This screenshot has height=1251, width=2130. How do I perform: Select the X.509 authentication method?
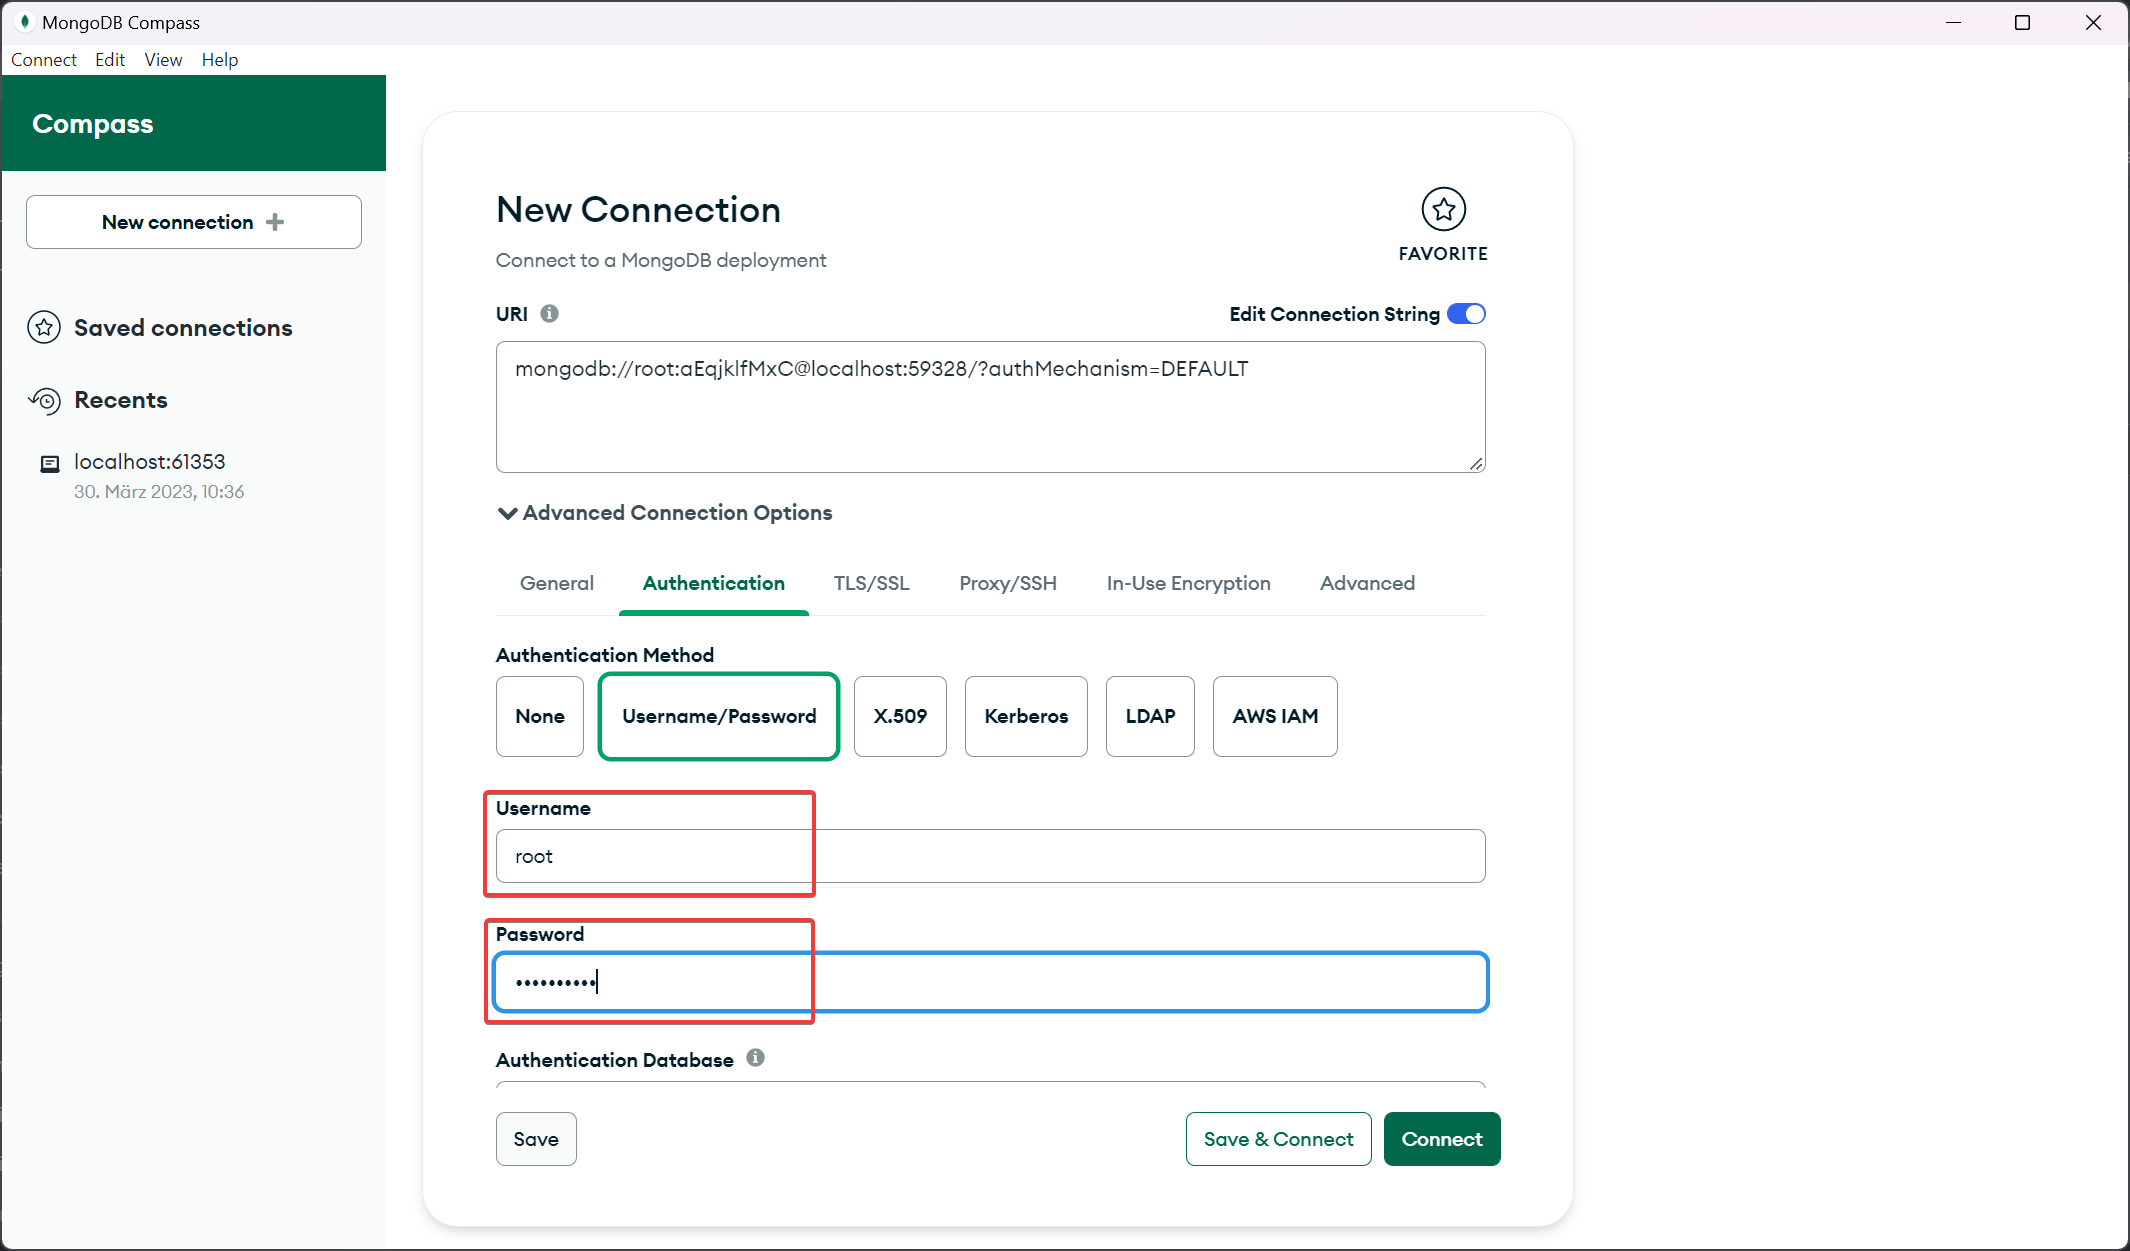pyautogui.click(x=901, y=715)
